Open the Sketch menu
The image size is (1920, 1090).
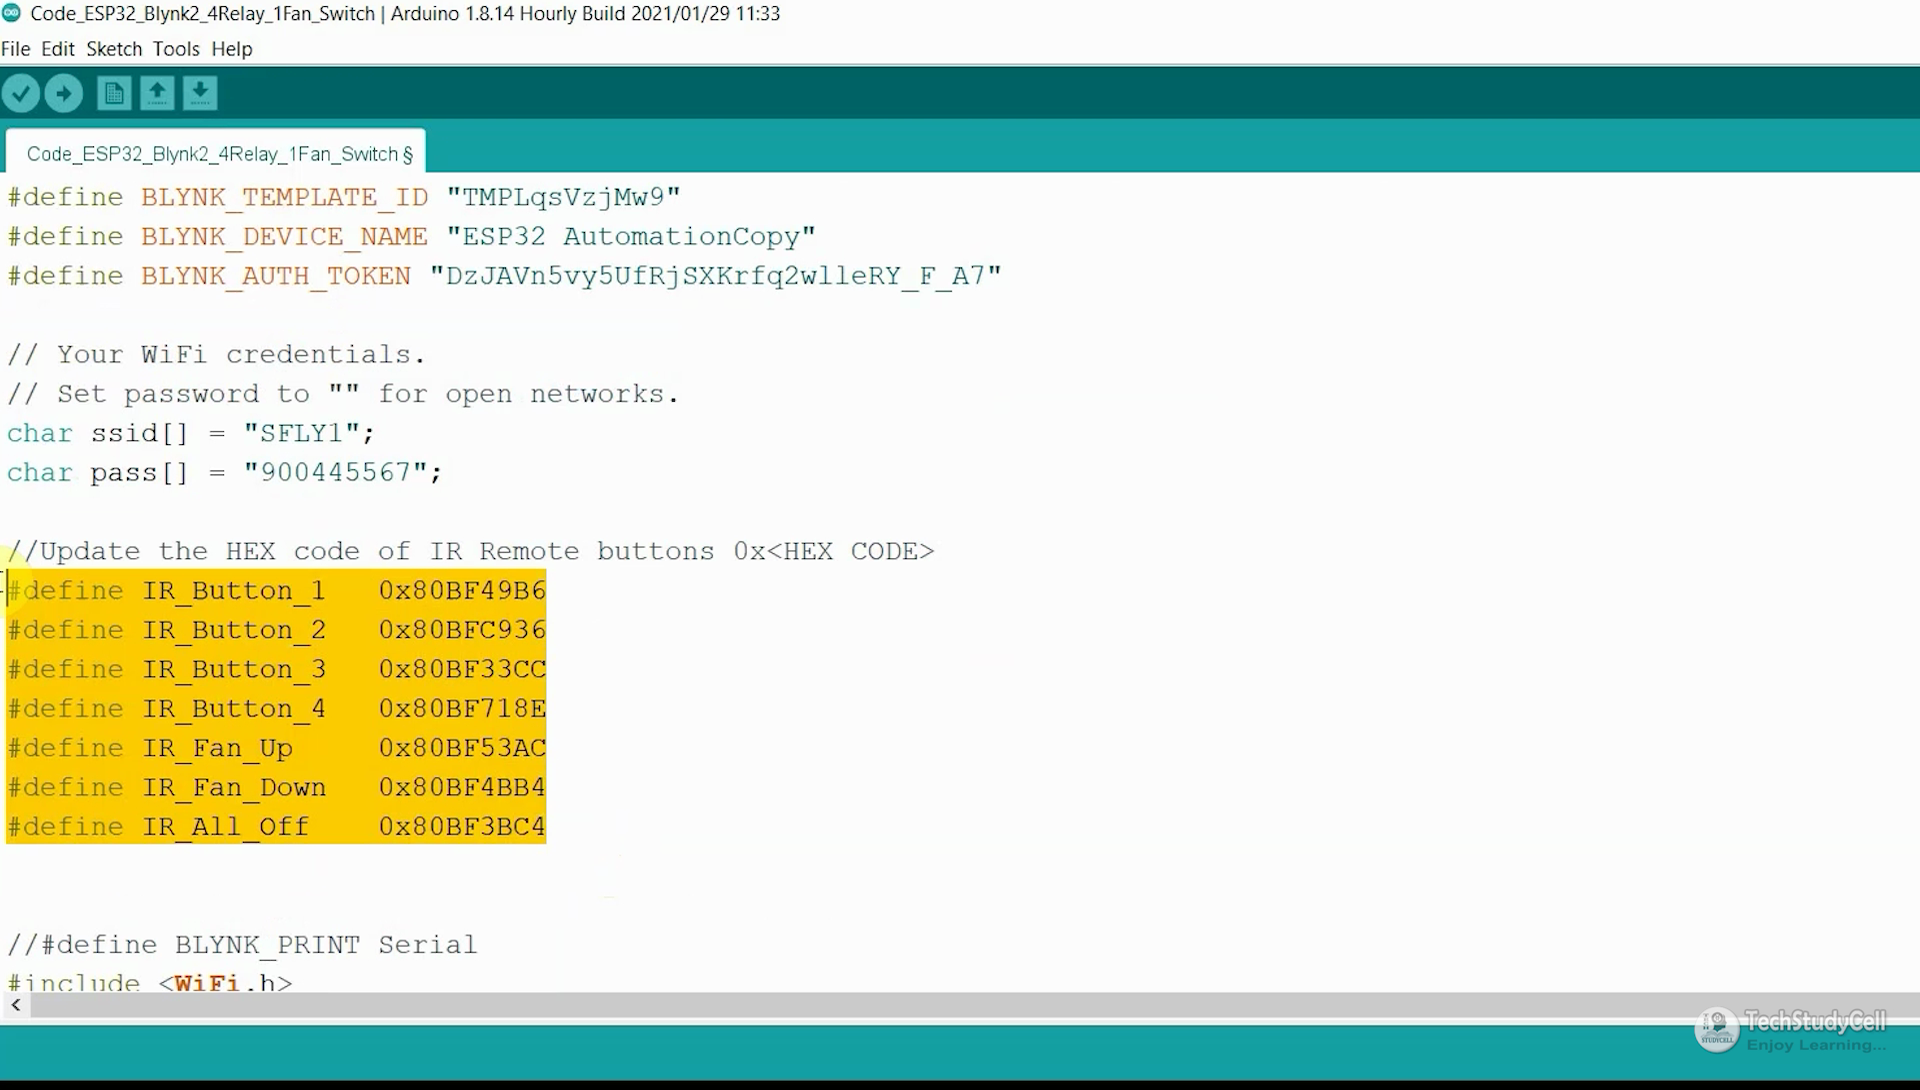pyautogui.click(x=113, y=48)
